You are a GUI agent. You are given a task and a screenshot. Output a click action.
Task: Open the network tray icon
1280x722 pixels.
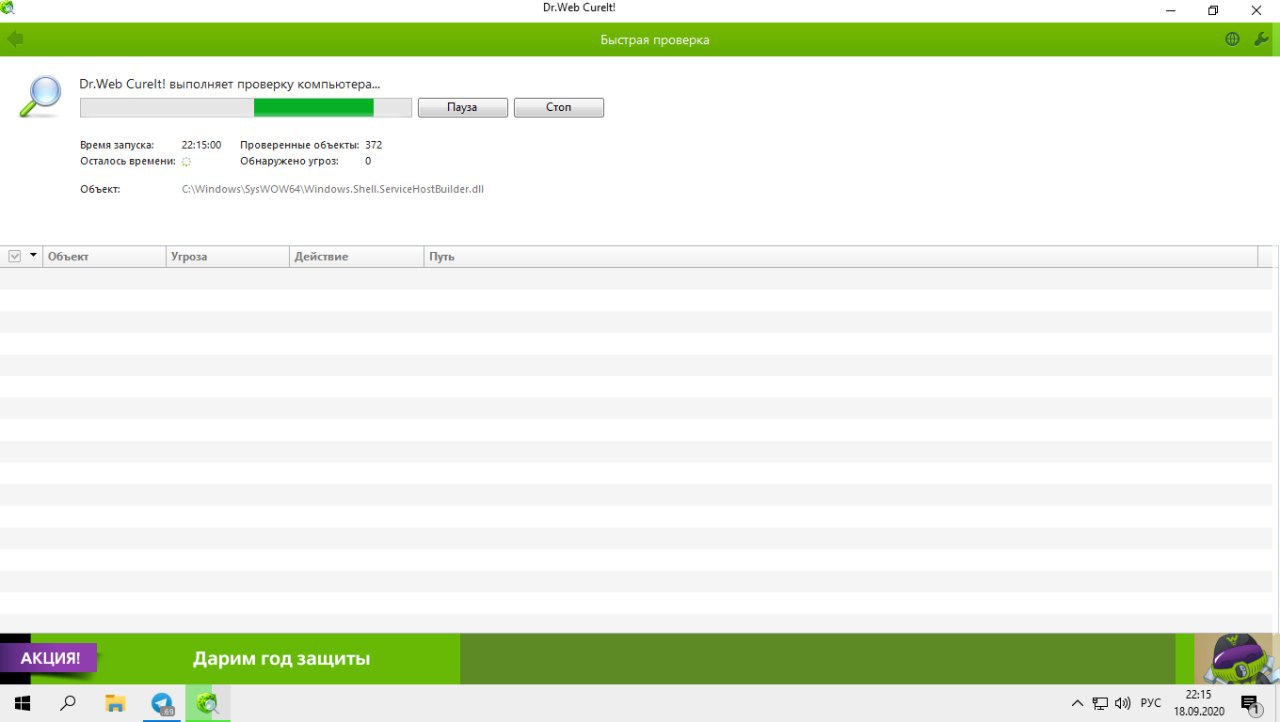1100,703
